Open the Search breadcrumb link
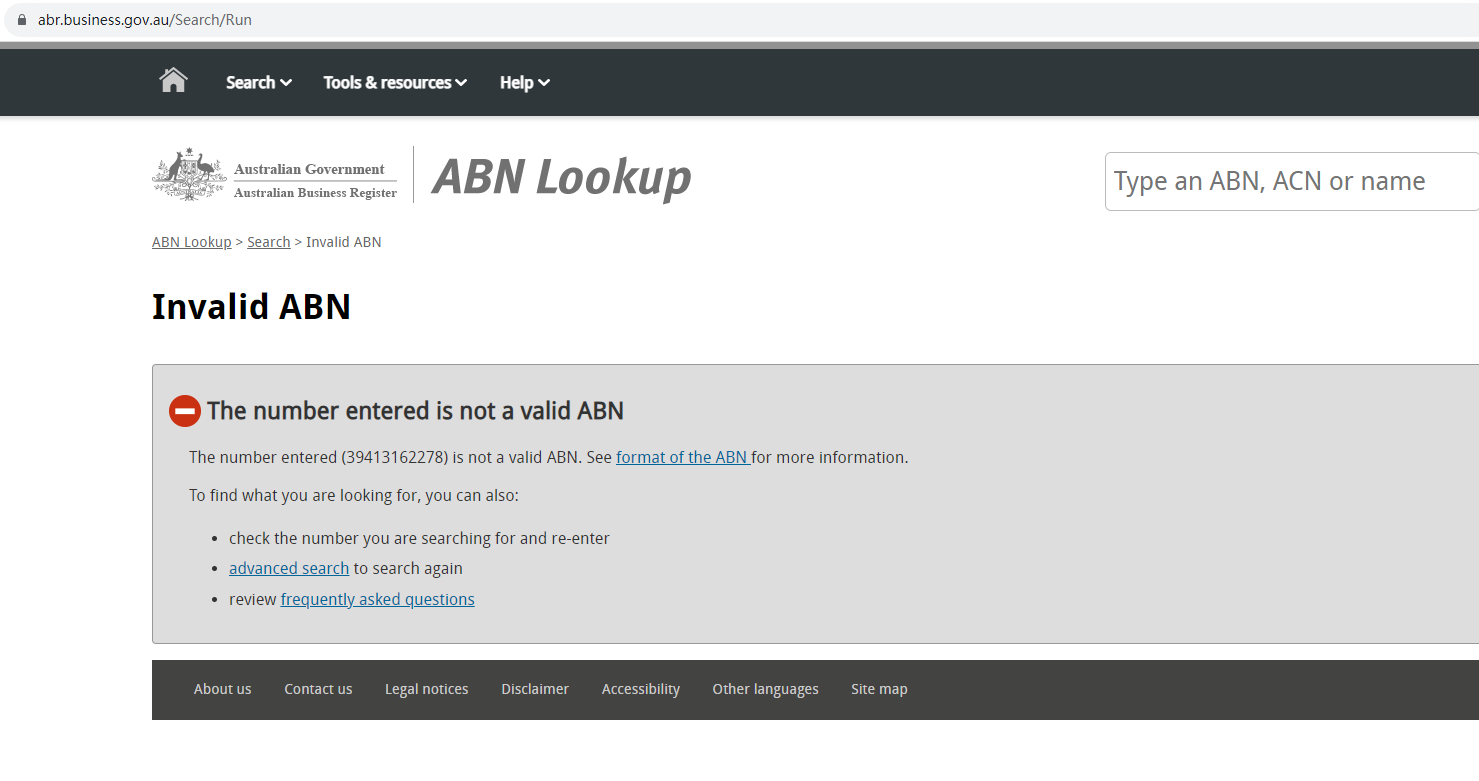Image resolution: width=1479 pixels, height=781 pixels. point(269,242)
